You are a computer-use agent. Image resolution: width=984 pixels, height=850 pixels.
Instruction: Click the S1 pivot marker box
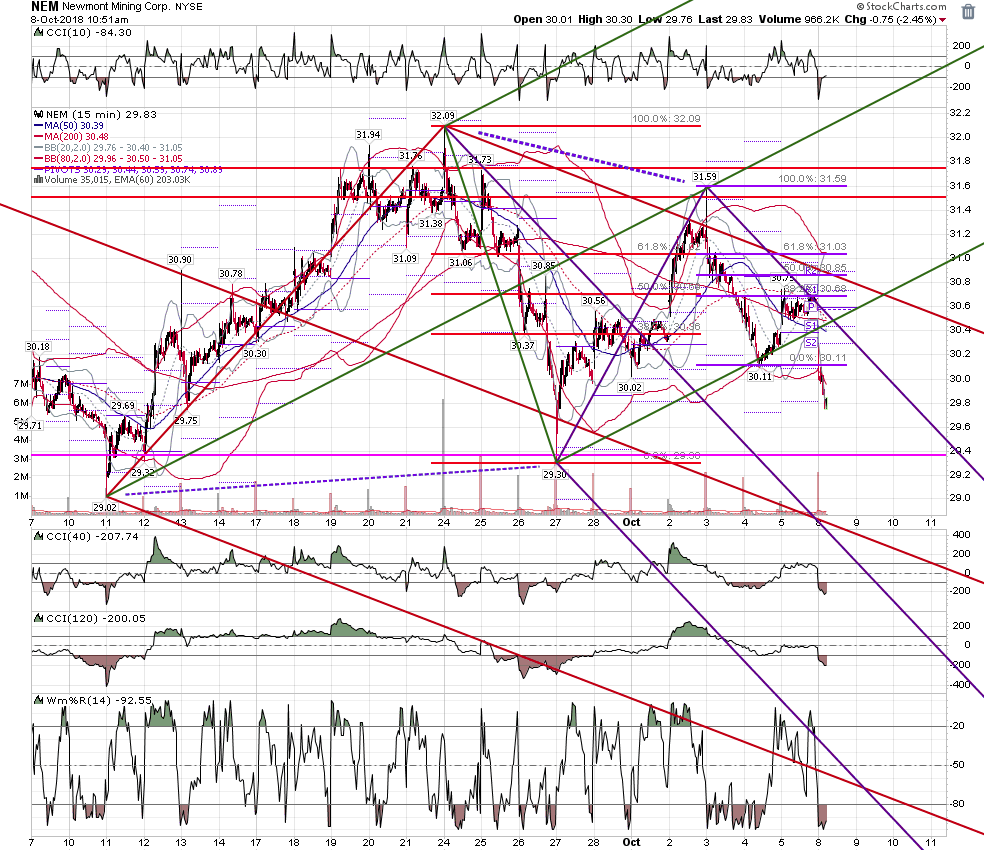[x=811, y=326]
